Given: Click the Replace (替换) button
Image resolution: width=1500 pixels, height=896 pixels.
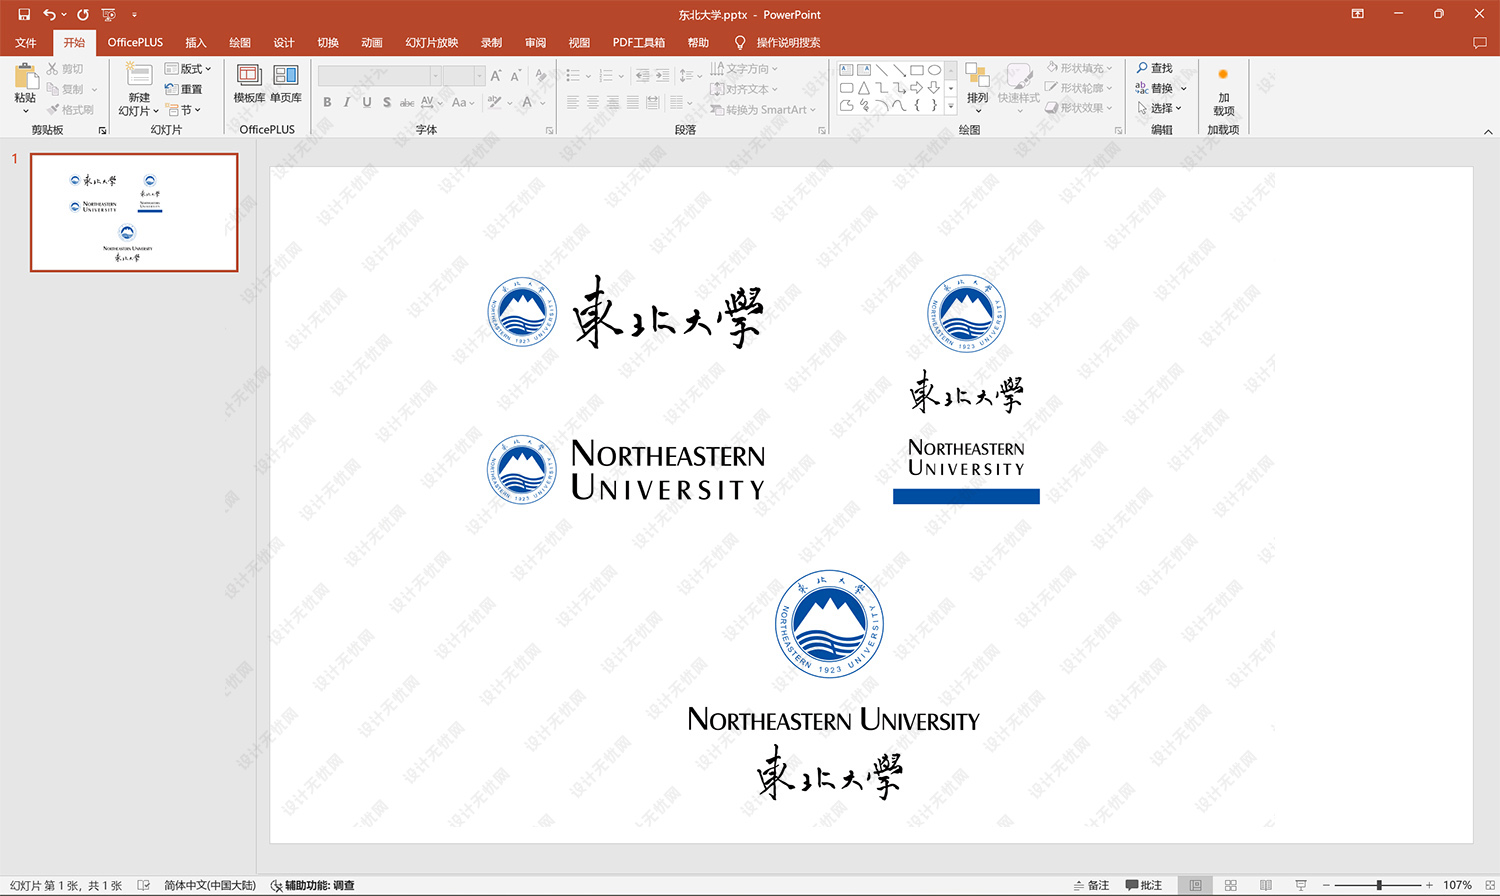Looking at the screenshot, I should [x=1154, y=88].
